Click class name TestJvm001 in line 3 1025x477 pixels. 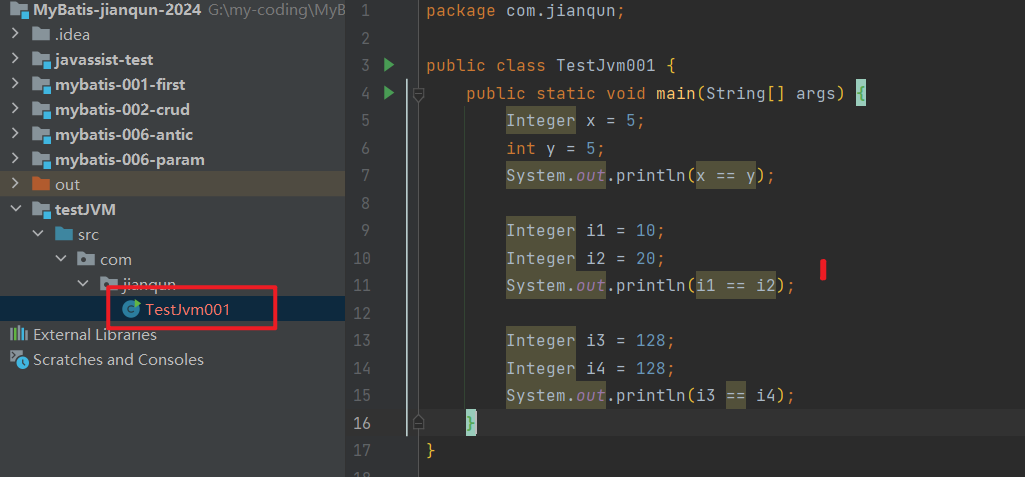point(605,65)
